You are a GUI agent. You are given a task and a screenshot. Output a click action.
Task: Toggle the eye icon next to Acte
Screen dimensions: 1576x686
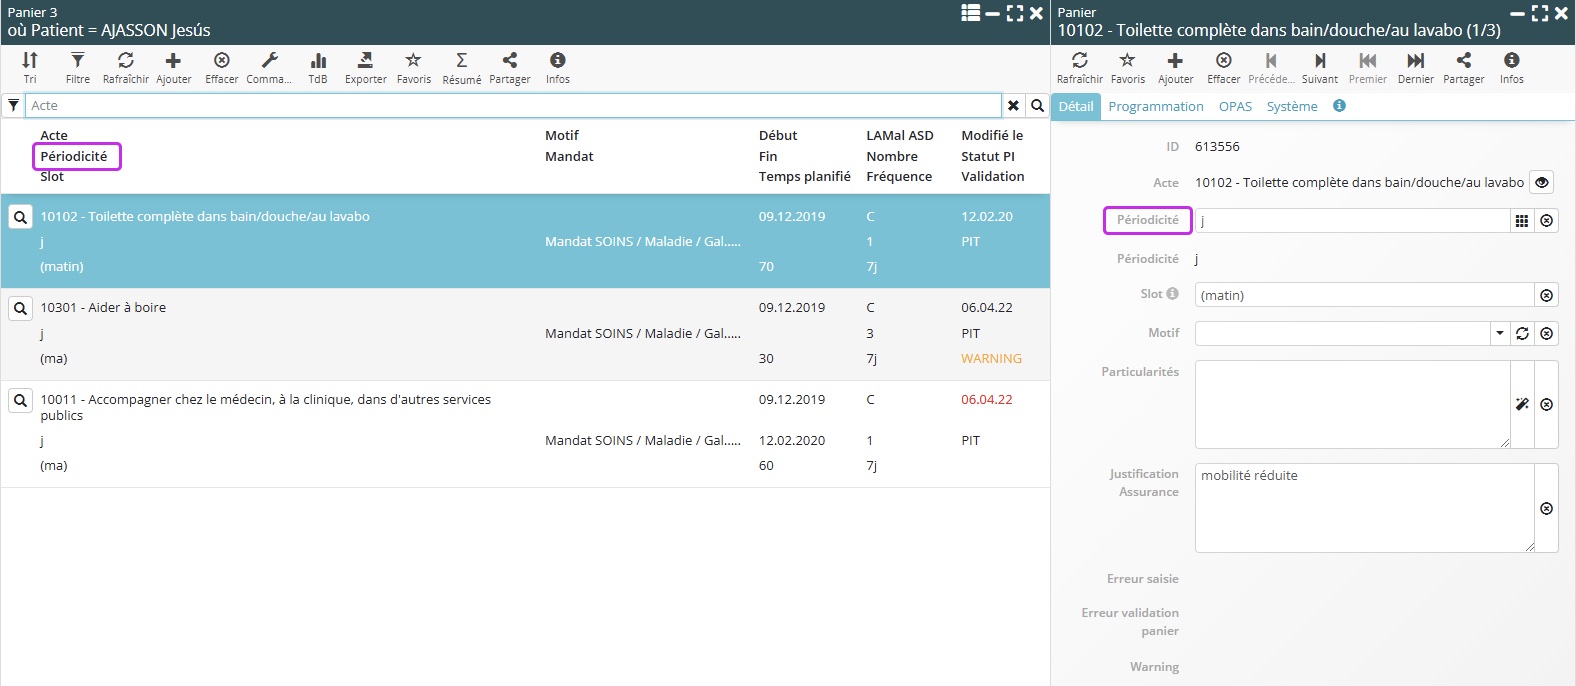(1542, 183)
